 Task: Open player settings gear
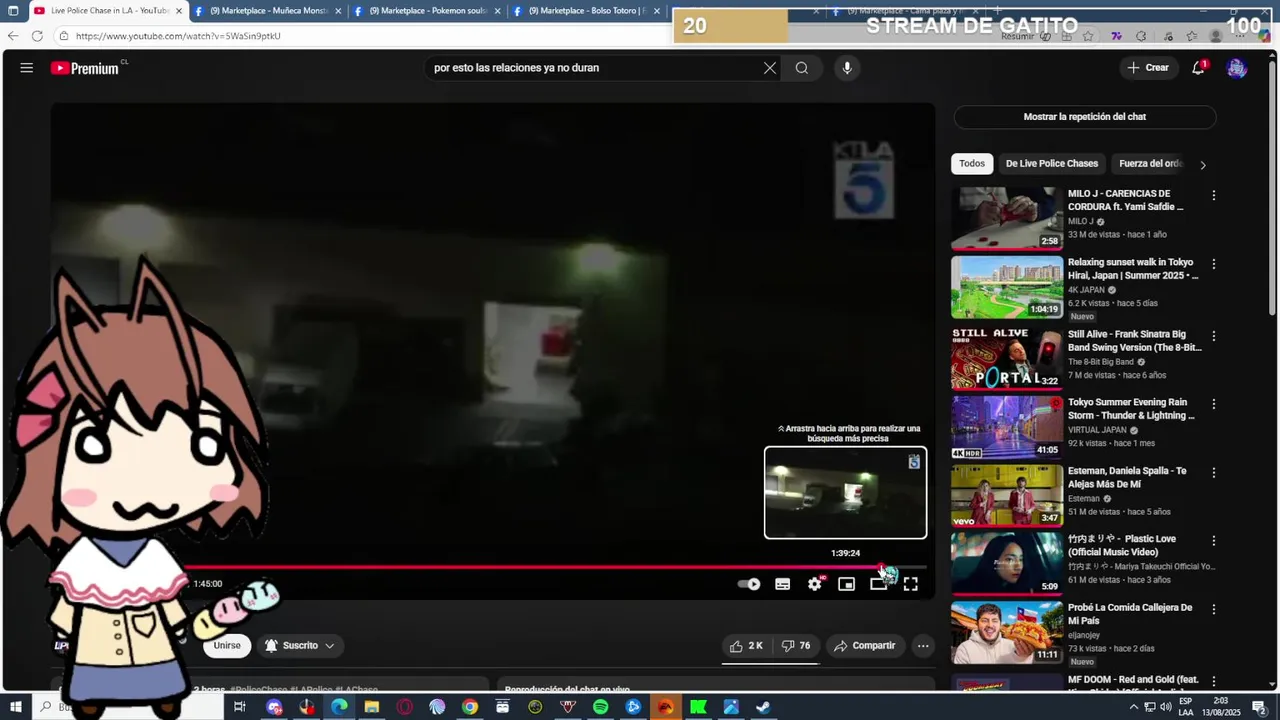[815, 584]
